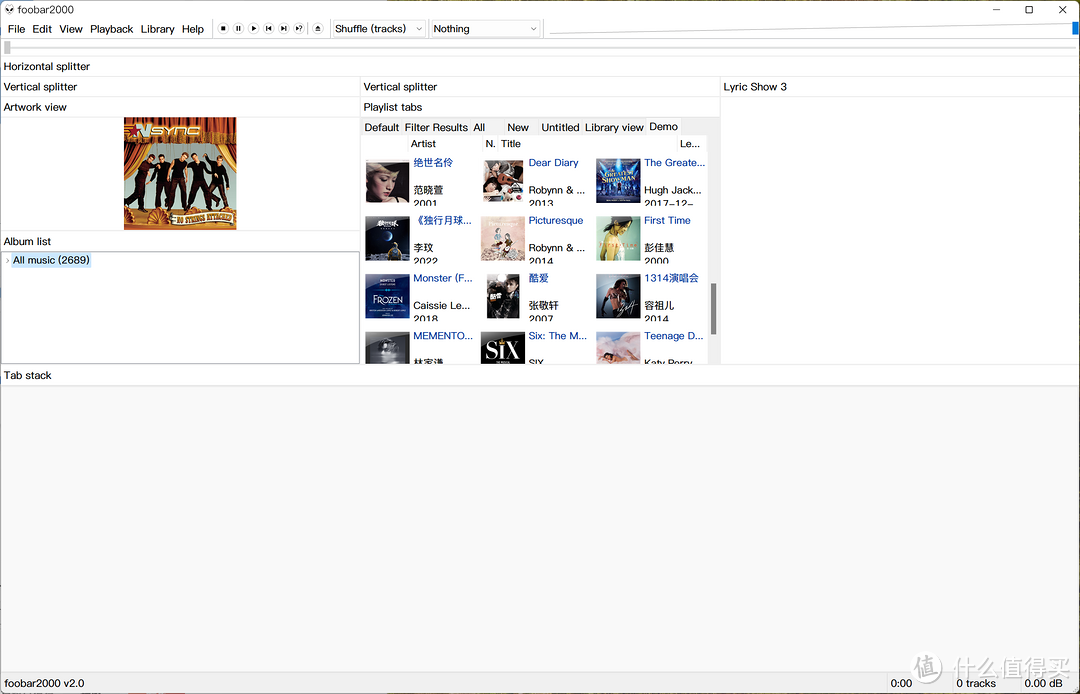The image size is (1080, 694).
Task: Click the 绝世名伶 album cover thumbnail
Action: pyautogui.click(x=387, y=181)
